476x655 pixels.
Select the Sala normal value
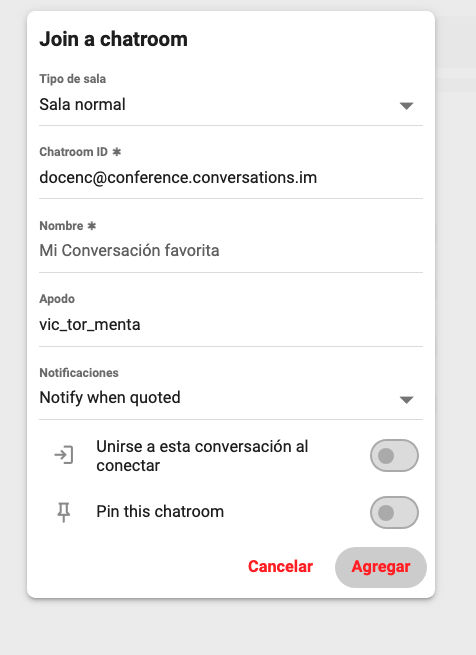click(x=82, y=104)
